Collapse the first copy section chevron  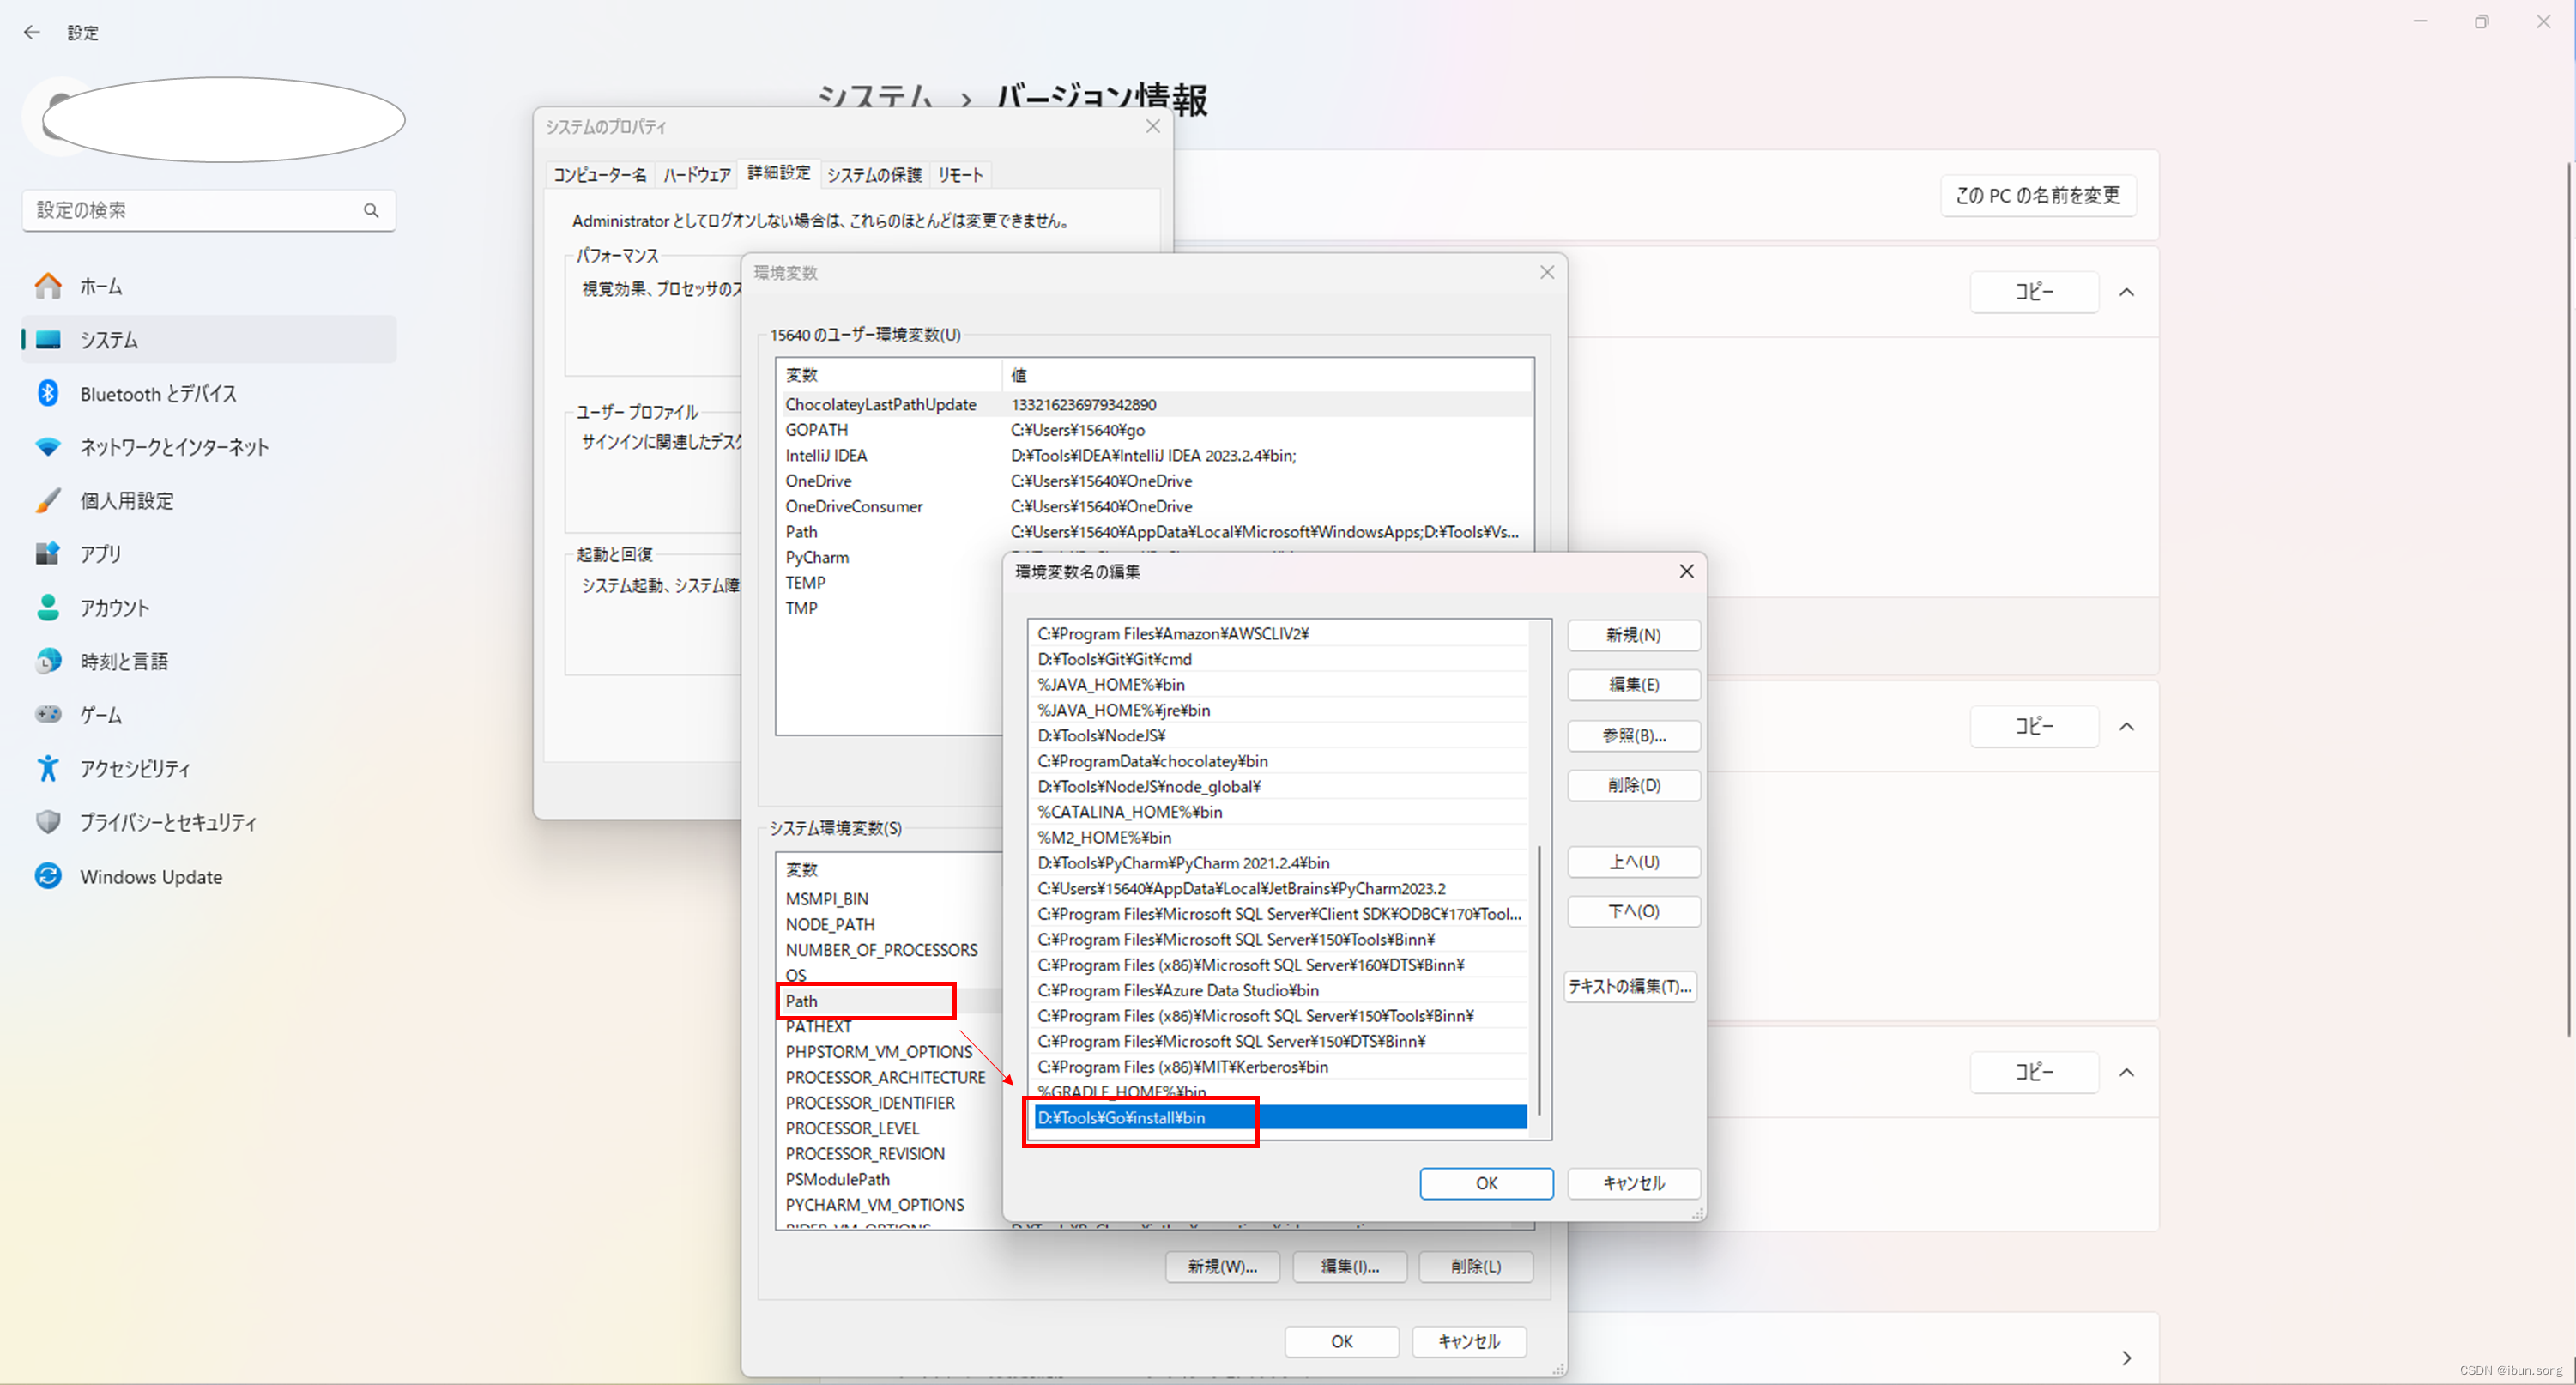2126,292
